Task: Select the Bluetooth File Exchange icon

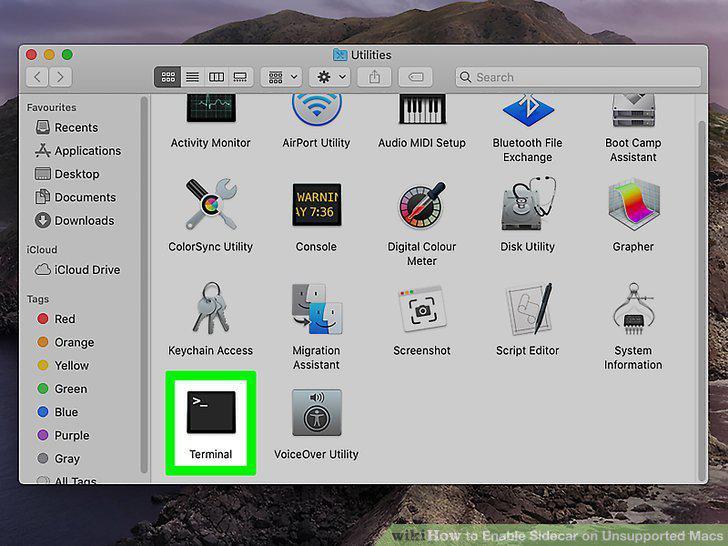Action: 528,110
